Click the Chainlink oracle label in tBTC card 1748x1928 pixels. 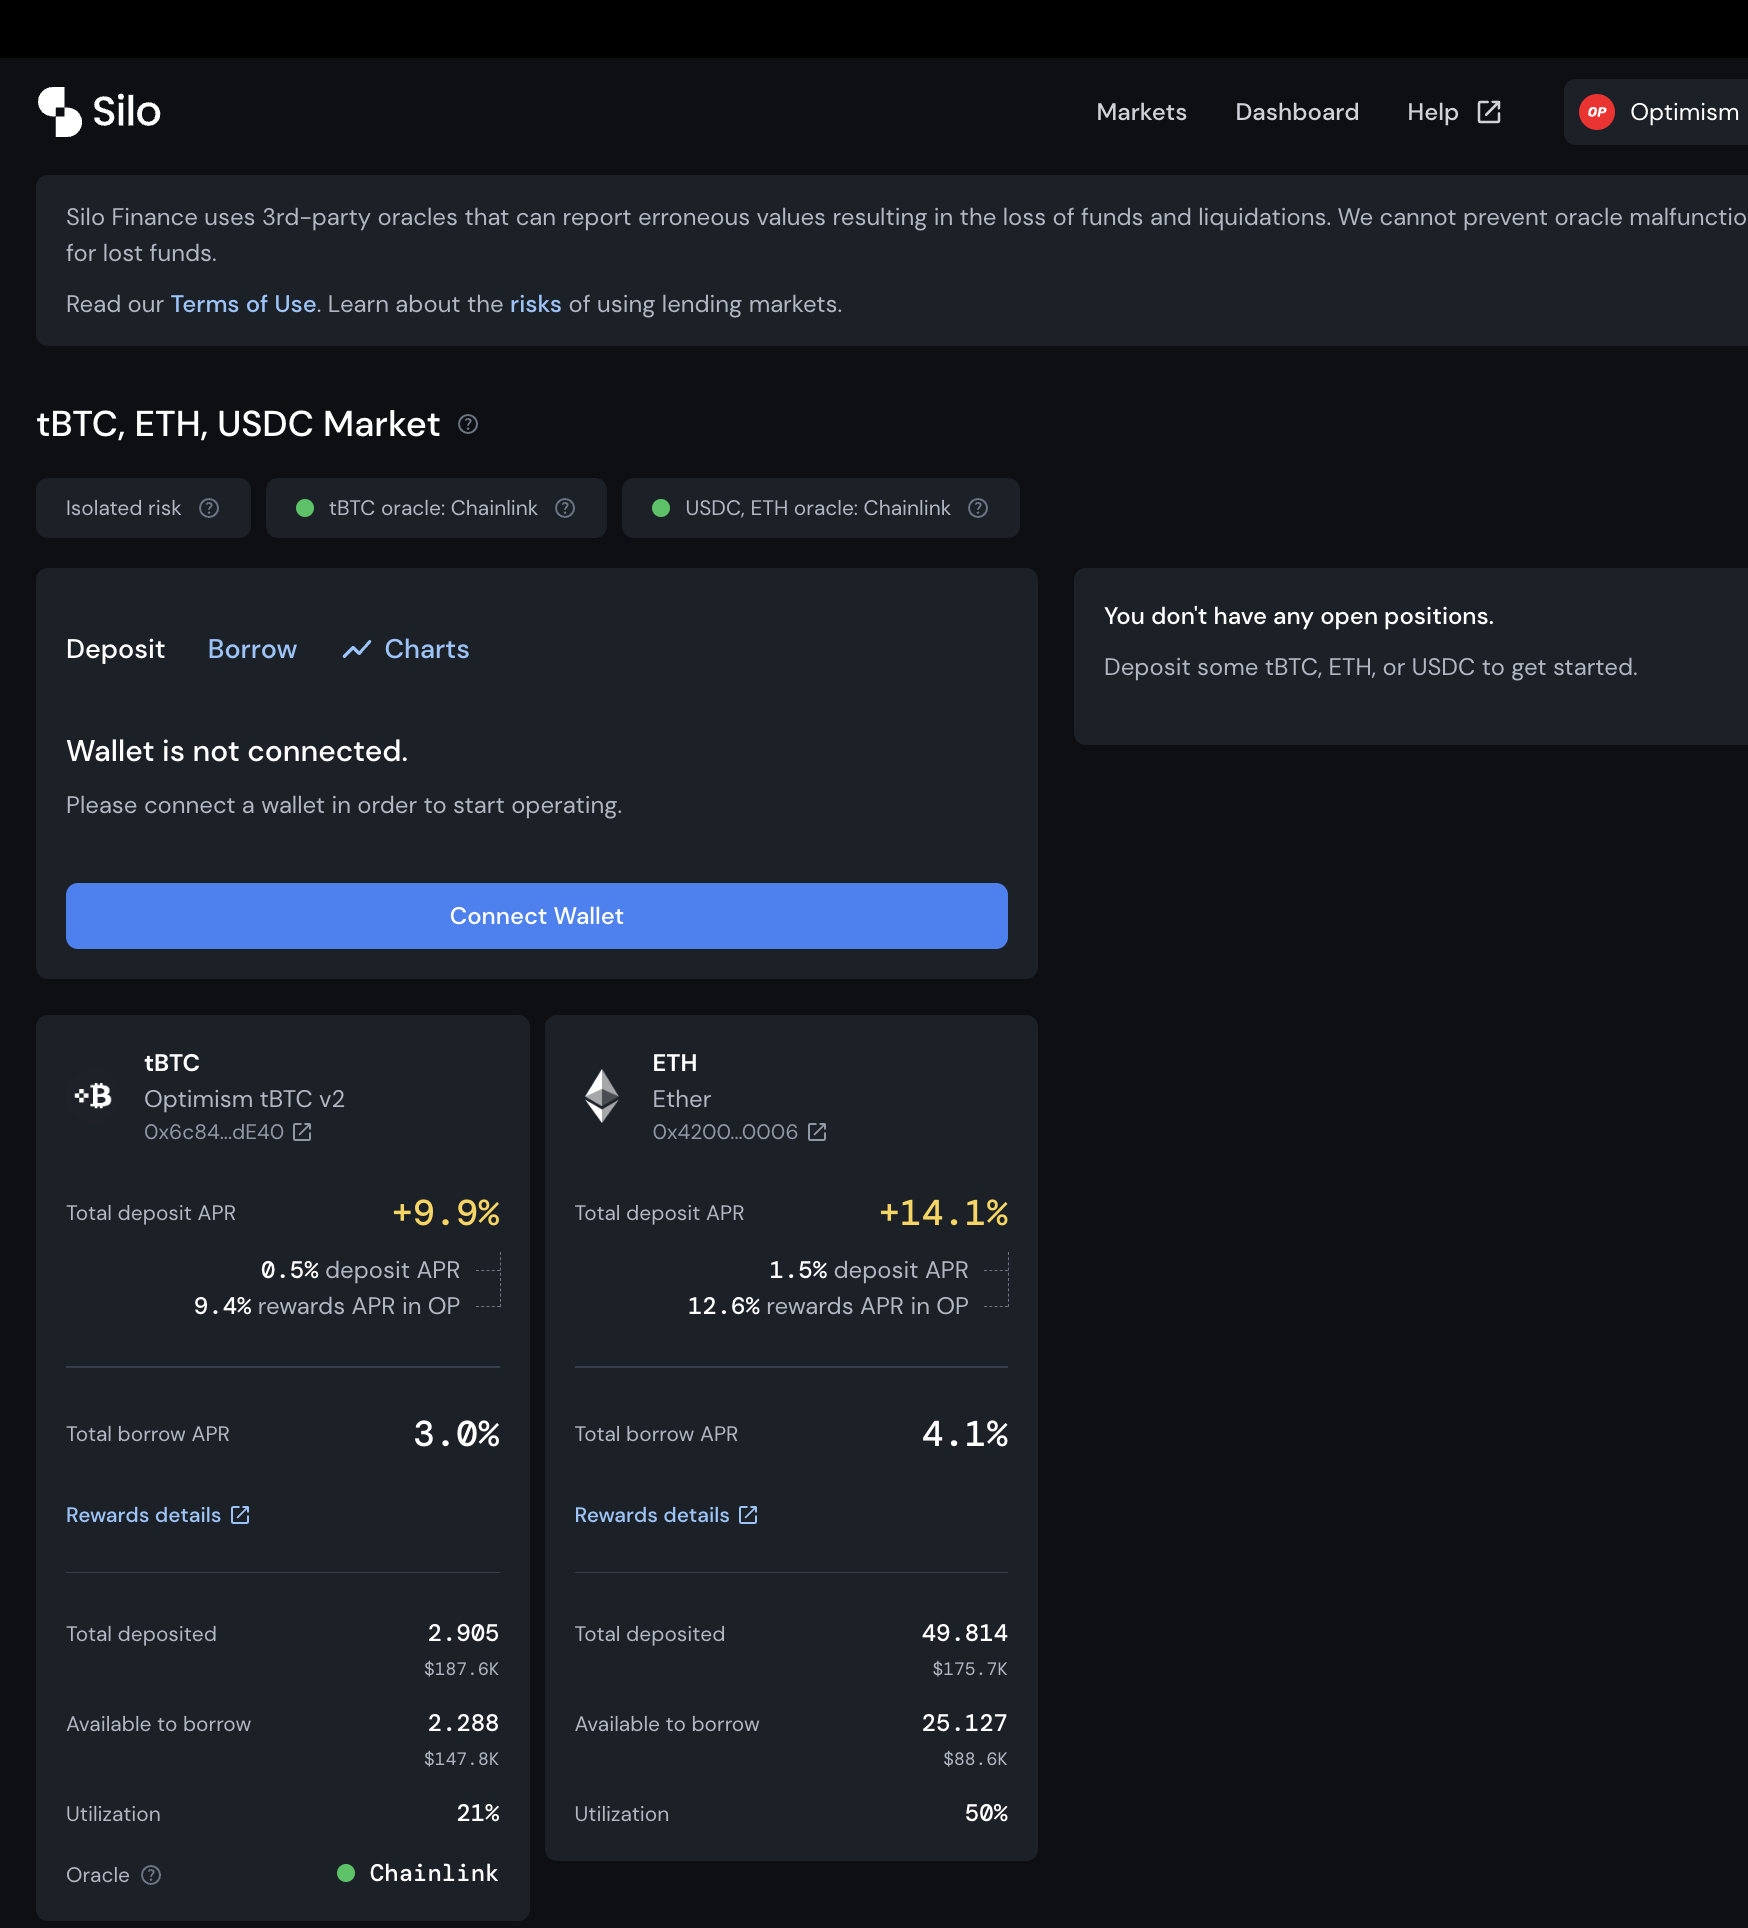[x=434, y=1873]
